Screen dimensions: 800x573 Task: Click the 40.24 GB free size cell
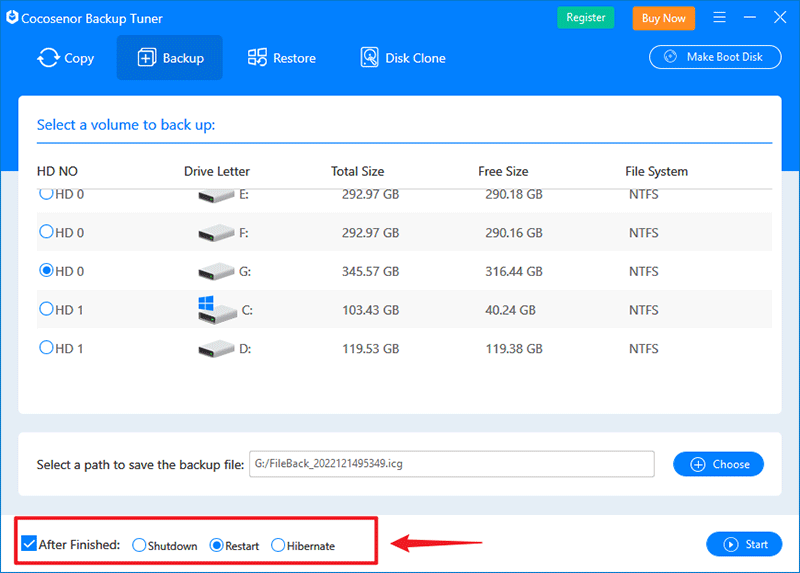point(511,310)
